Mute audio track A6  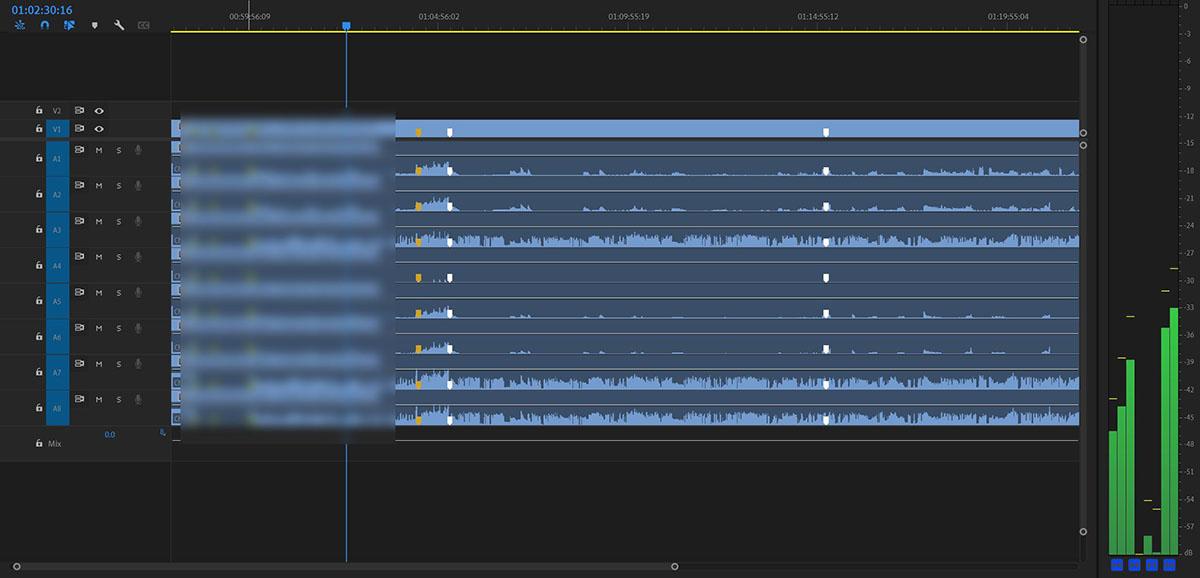tap(99, 328)
